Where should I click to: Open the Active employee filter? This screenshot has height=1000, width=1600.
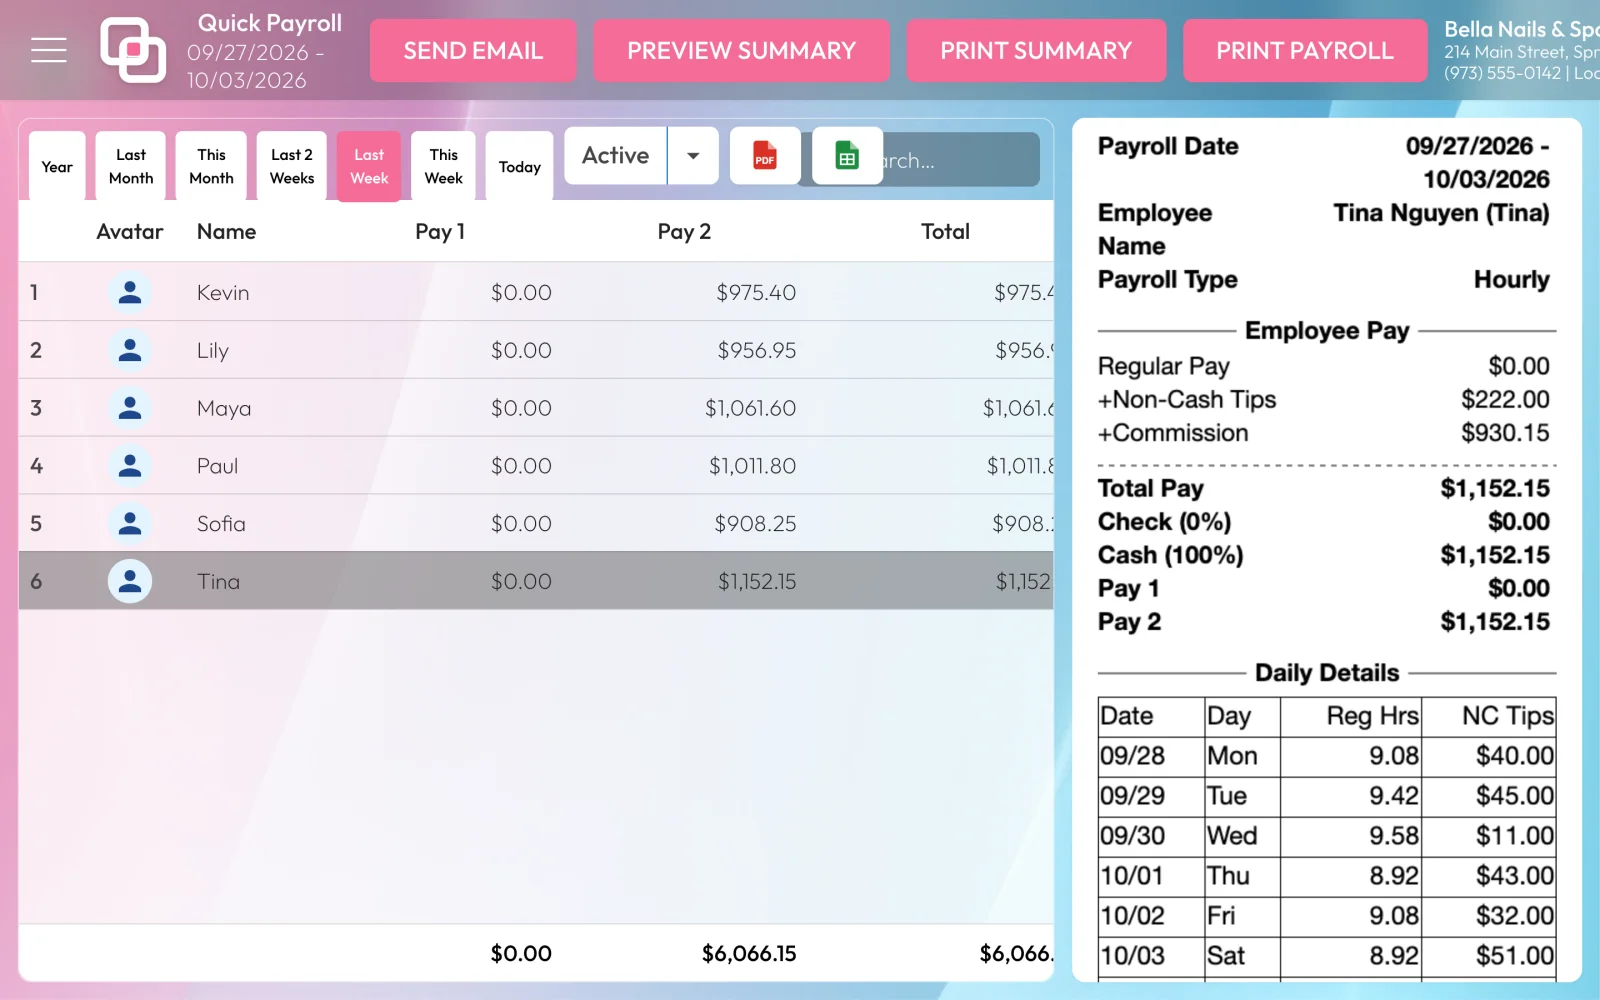616,156
